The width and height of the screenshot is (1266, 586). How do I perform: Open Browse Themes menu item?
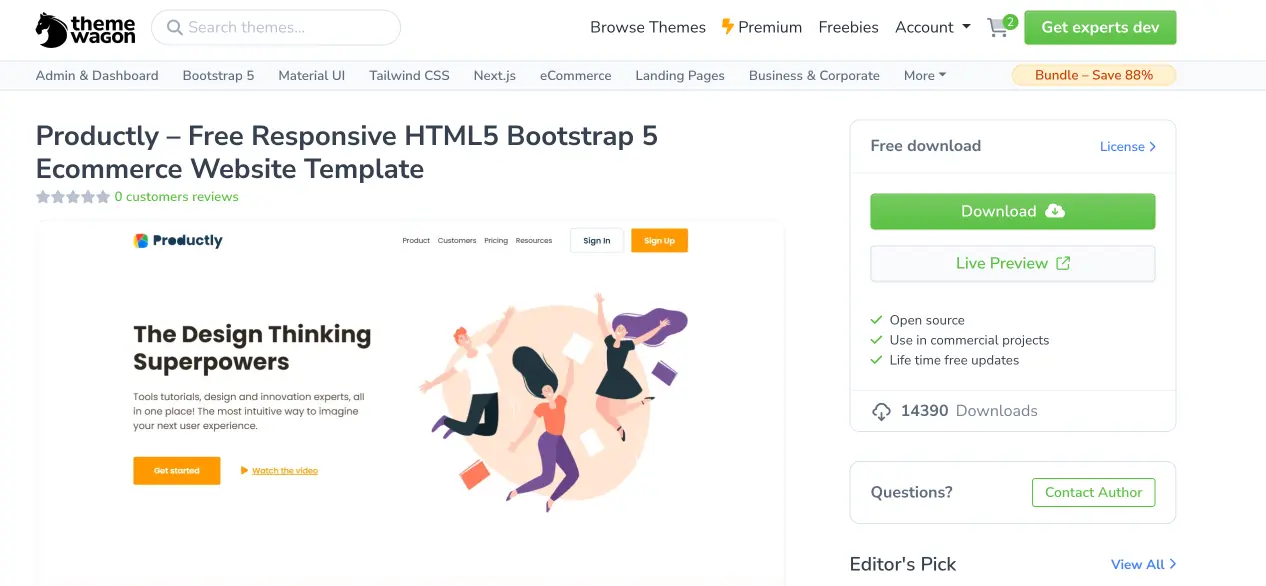pos(648,27)
